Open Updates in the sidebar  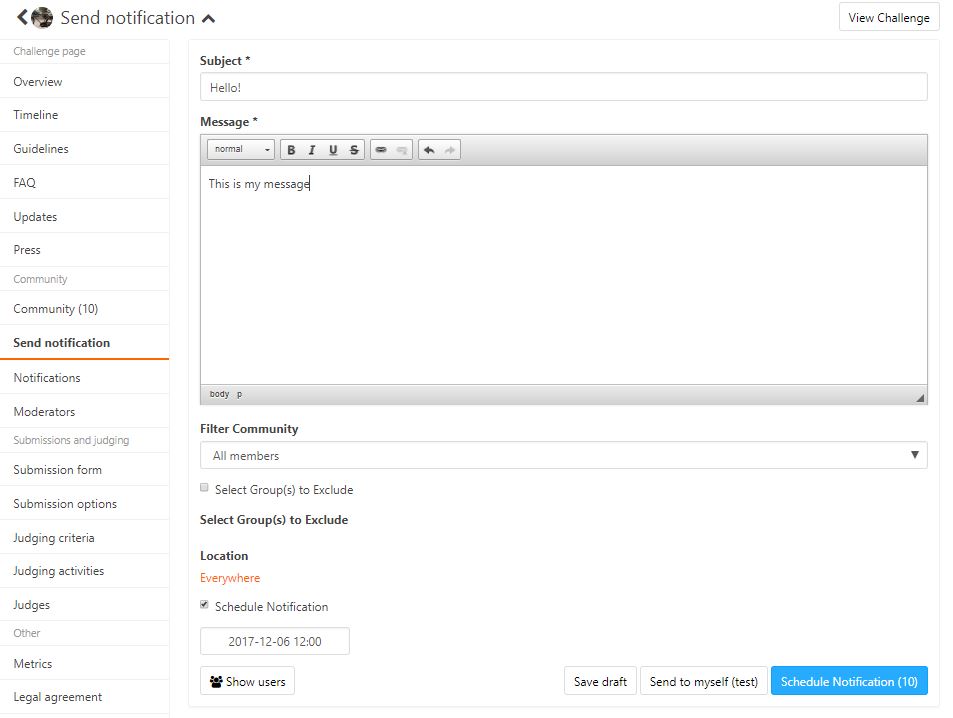(84, 216)
